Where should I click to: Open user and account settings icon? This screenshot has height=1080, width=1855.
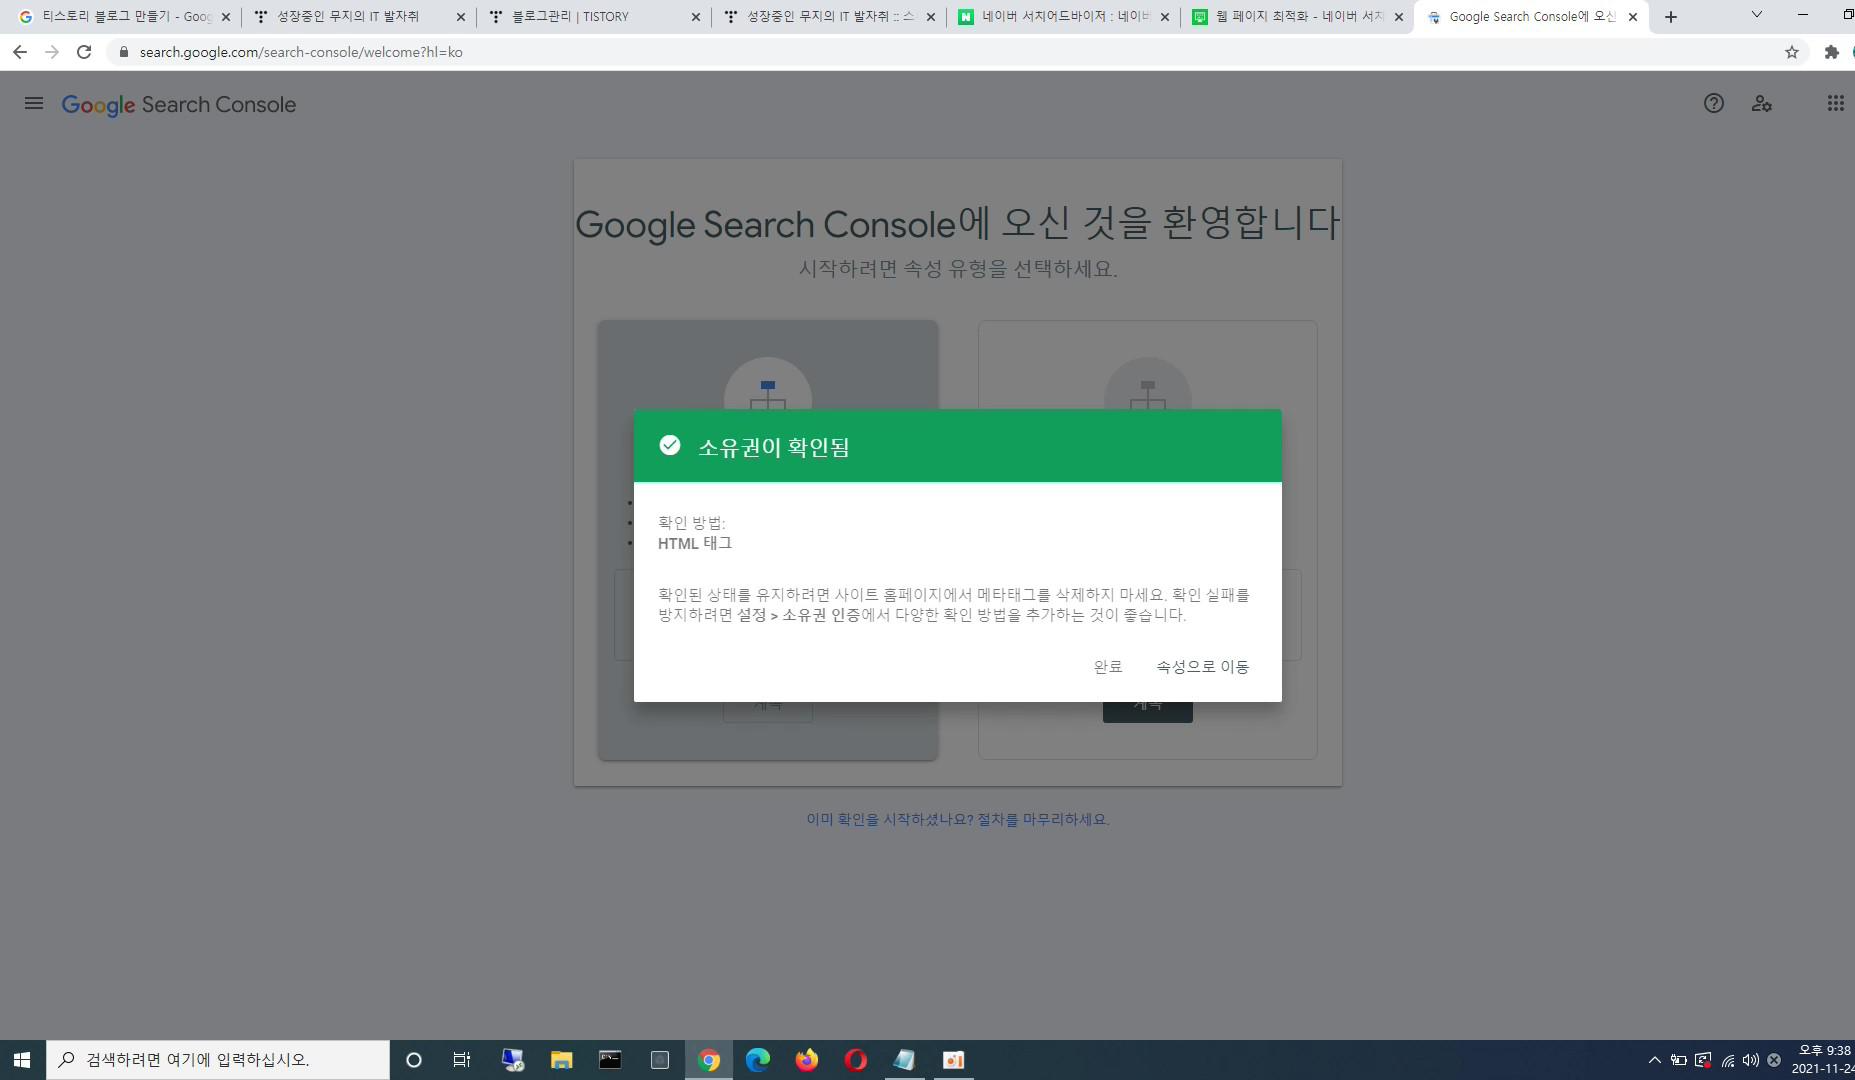1762,103
